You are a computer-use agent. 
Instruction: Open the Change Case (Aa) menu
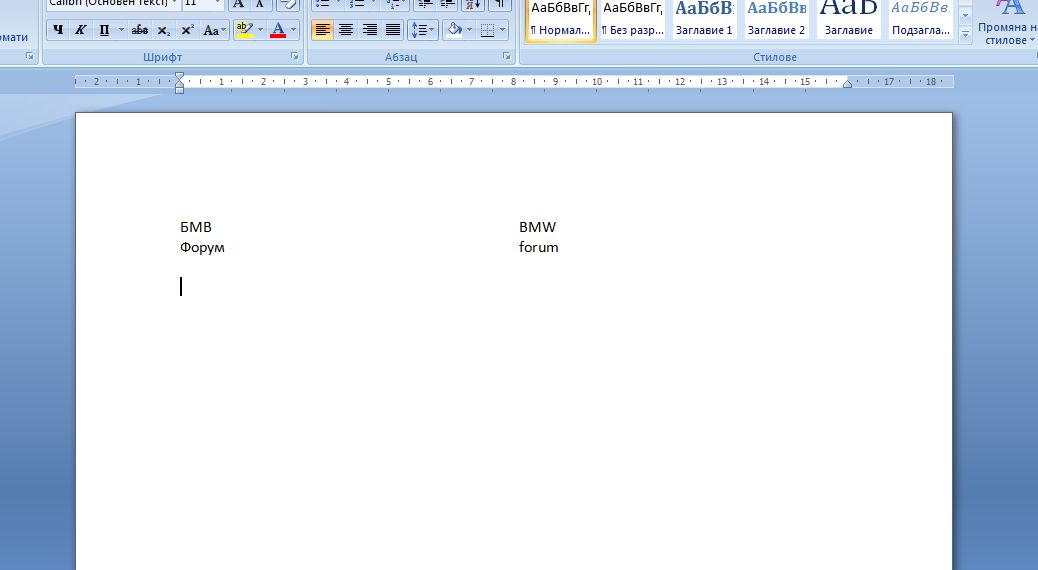click(x=214, y=30)
